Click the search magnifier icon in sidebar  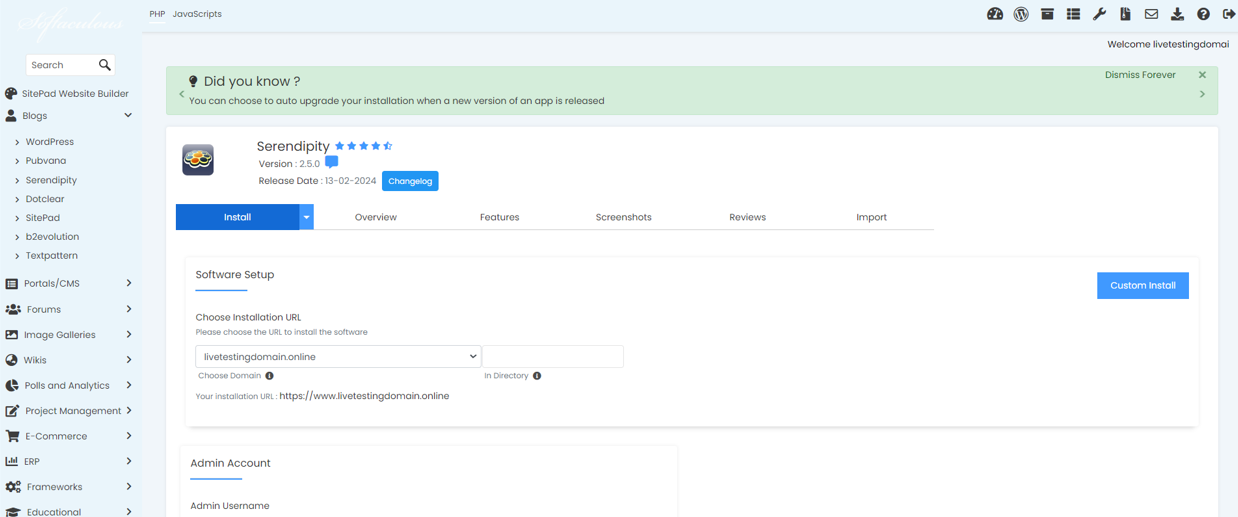click(x=104, y=65)
